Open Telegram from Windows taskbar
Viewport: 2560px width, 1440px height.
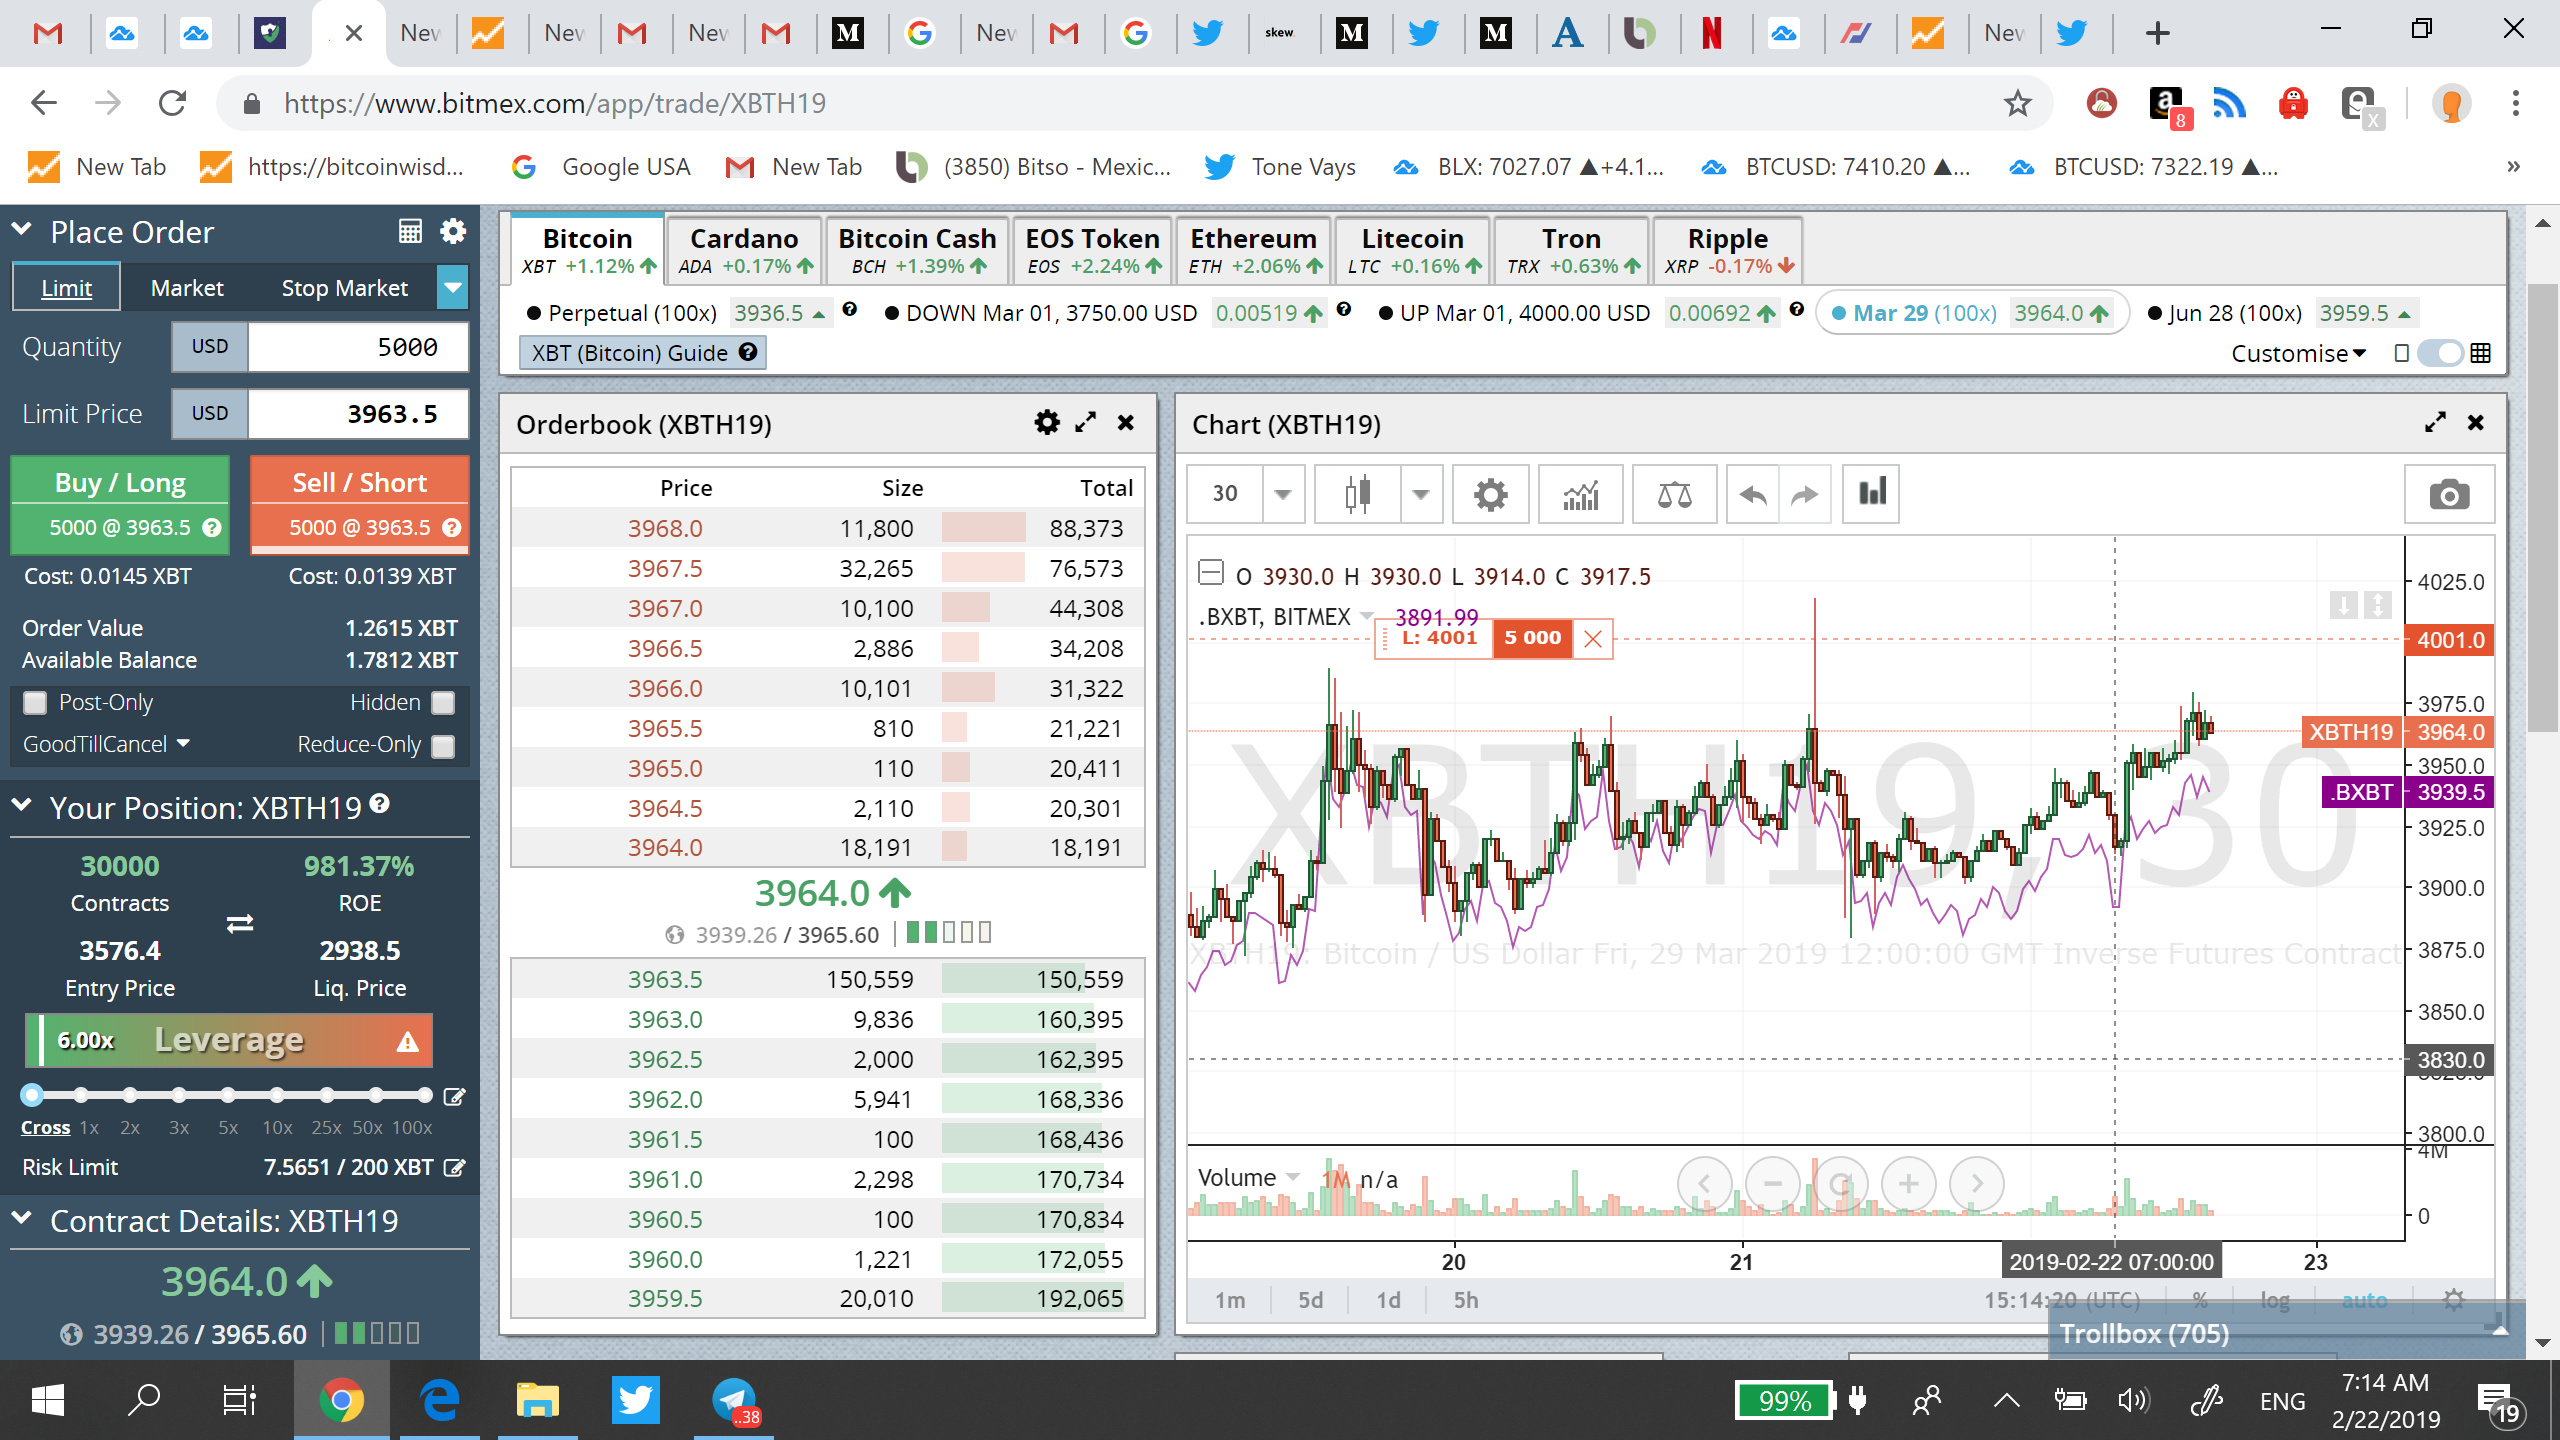[734, 1400]
